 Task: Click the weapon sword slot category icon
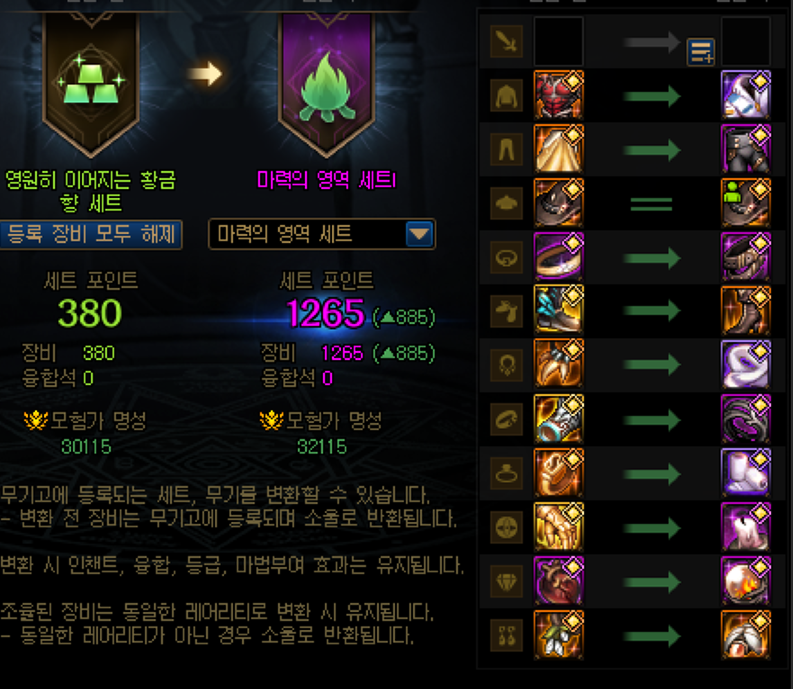coord(506,41)
